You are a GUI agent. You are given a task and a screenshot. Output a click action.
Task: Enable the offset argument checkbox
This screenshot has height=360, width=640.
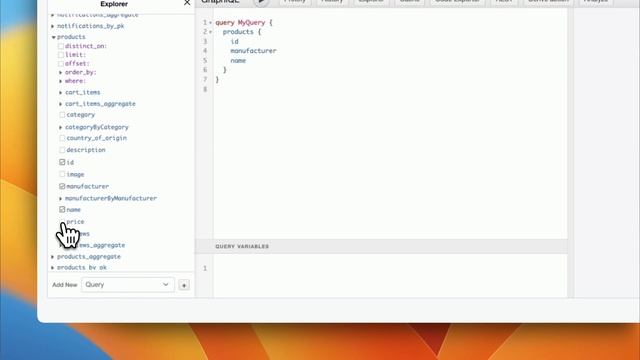(x=61, y=64)
